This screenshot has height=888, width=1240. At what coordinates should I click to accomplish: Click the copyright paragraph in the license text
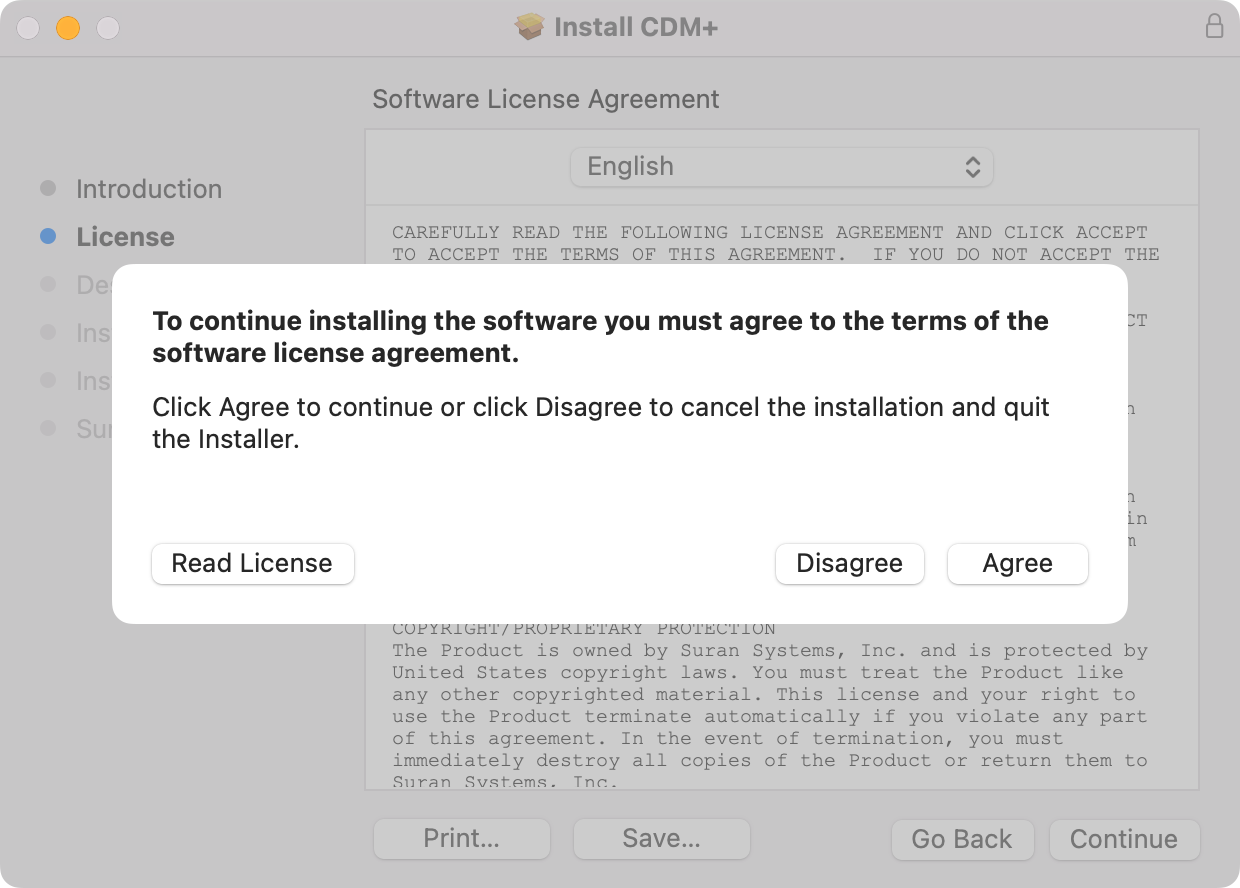point(768,705)
